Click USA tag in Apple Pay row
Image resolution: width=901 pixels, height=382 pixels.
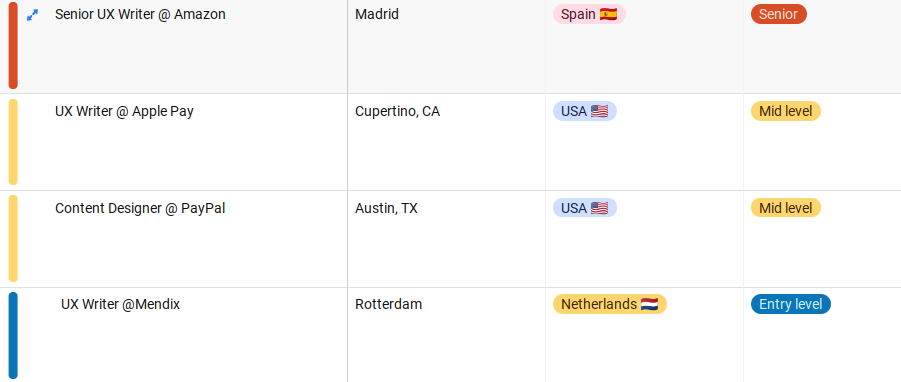[x=584, y=111]
